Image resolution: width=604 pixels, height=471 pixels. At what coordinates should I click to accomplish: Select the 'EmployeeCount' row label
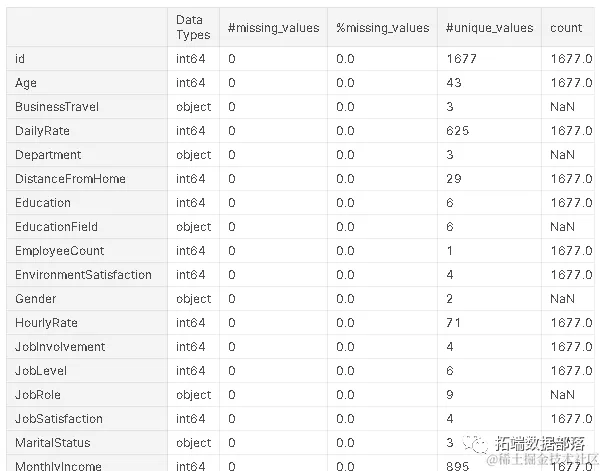(x=59, y=251)
